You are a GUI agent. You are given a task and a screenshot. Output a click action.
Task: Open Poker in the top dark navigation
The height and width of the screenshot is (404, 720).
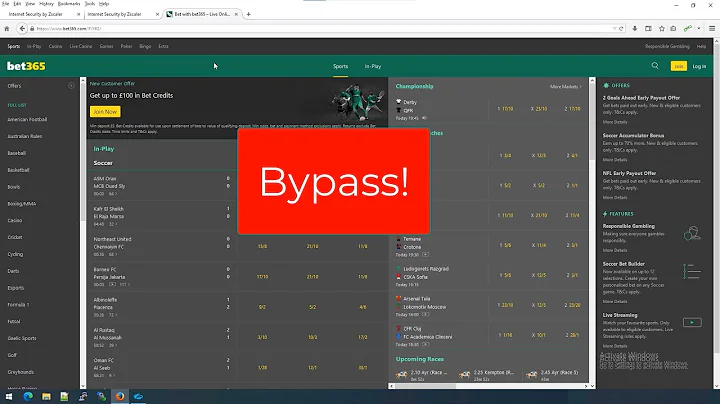pos(126,46)
